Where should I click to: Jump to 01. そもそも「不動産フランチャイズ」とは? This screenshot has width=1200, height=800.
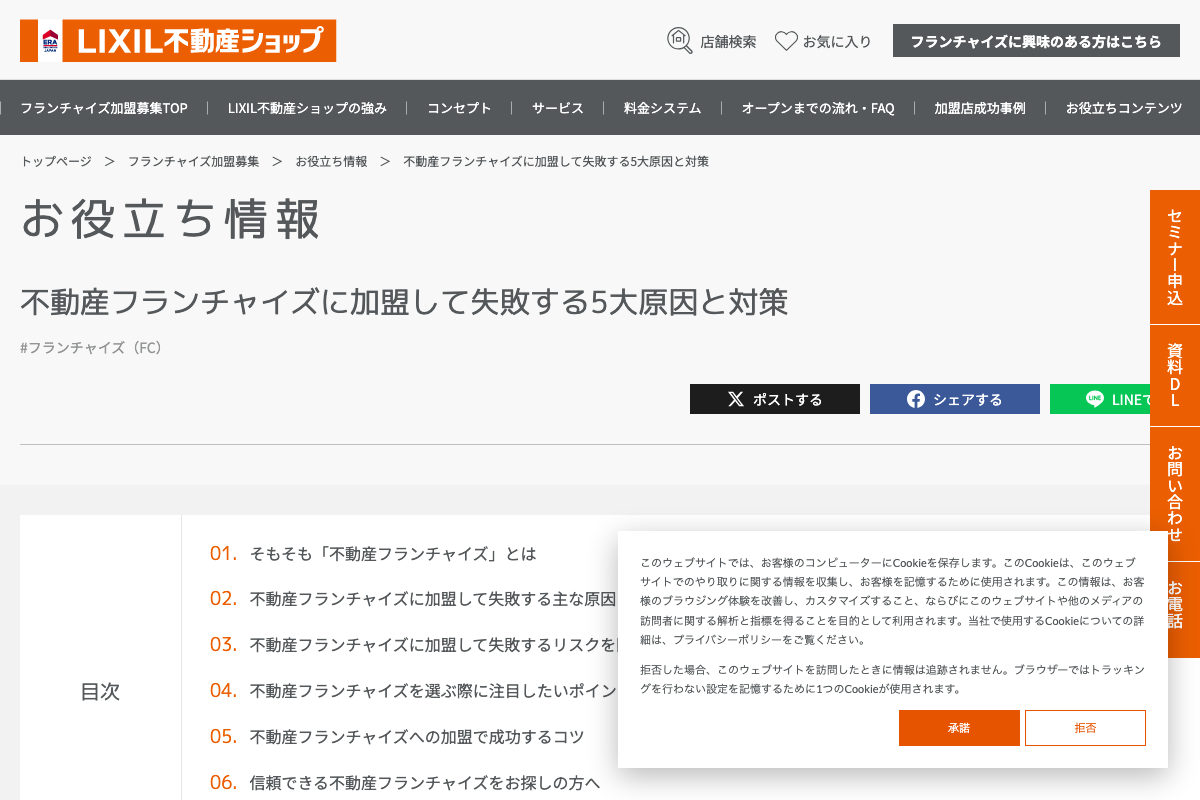coord(373,553)
